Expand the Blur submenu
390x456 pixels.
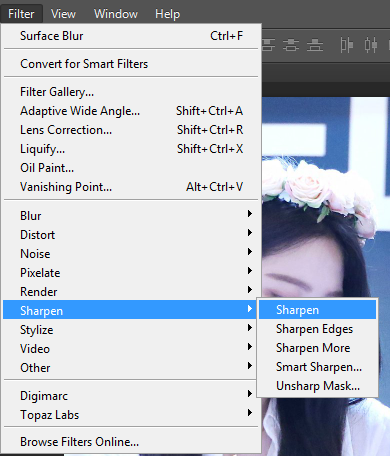pyautogui.click(x=131, y=216)
